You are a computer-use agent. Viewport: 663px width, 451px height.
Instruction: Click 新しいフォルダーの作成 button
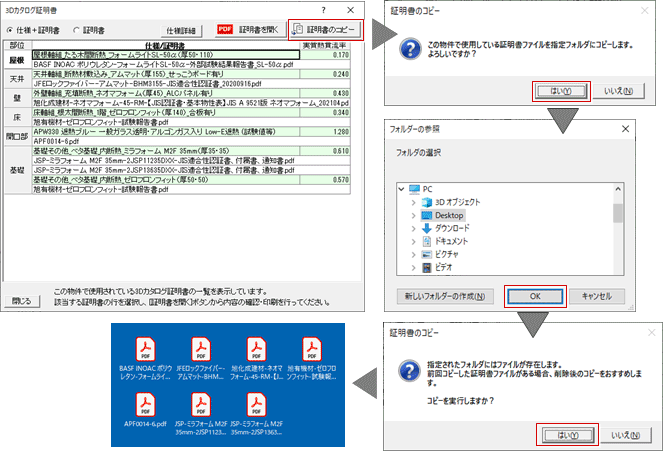click(x=445, y=296)
